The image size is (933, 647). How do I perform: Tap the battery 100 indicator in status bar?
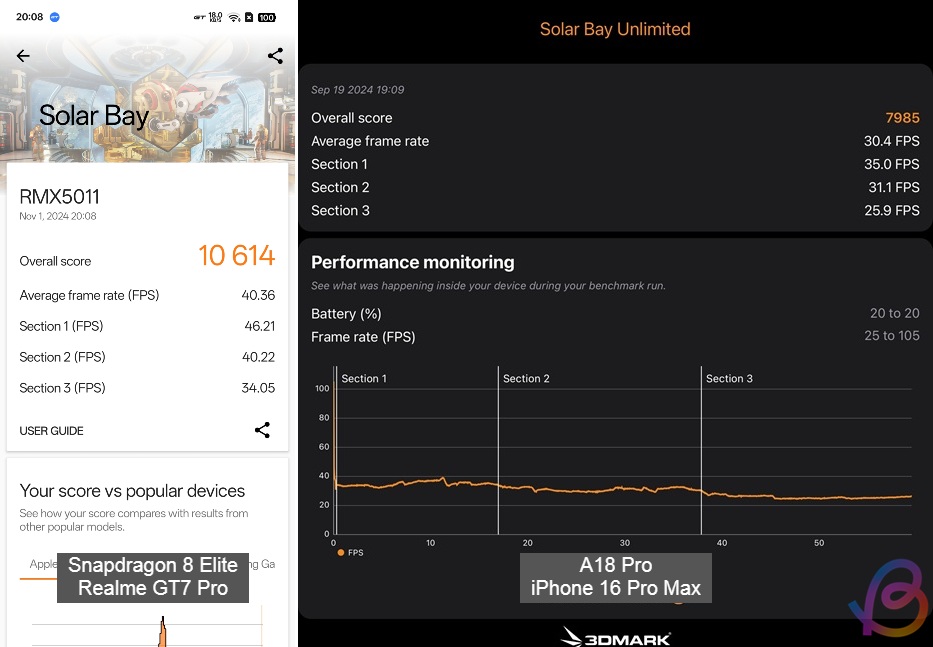[x=269, y=17]
